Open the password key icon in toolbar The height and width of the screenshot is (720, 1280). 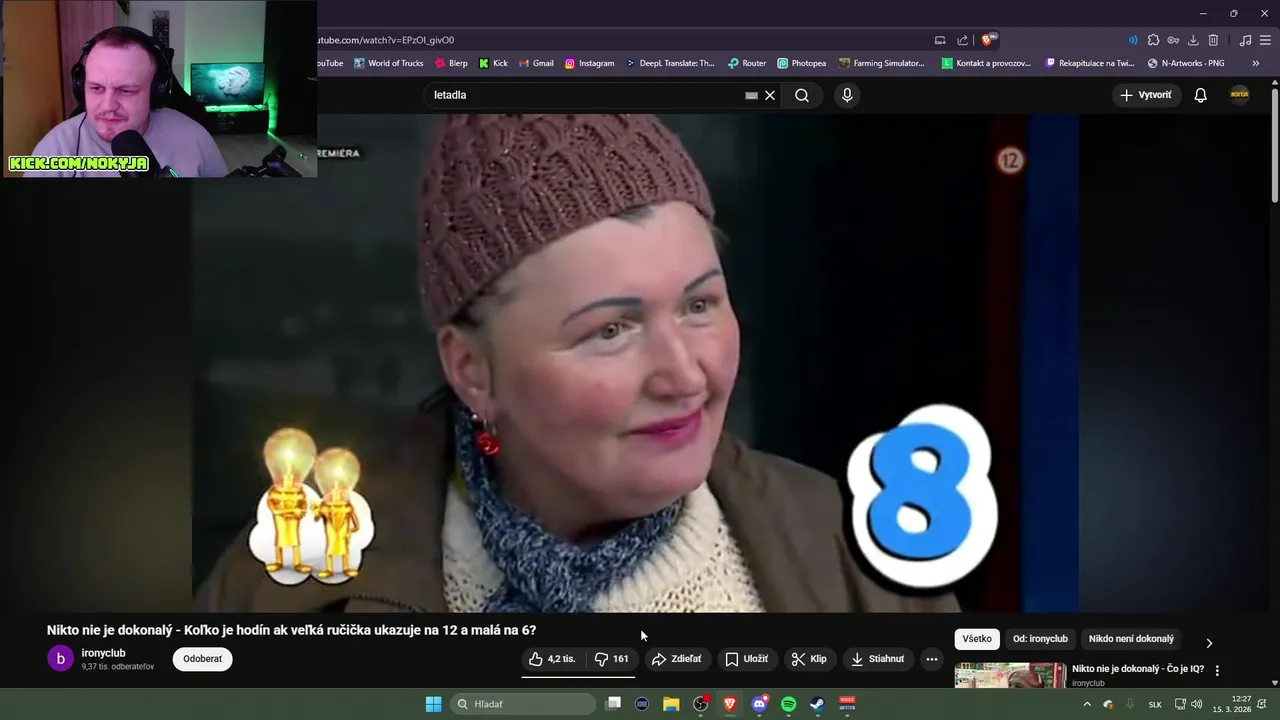click(1173, 40)
